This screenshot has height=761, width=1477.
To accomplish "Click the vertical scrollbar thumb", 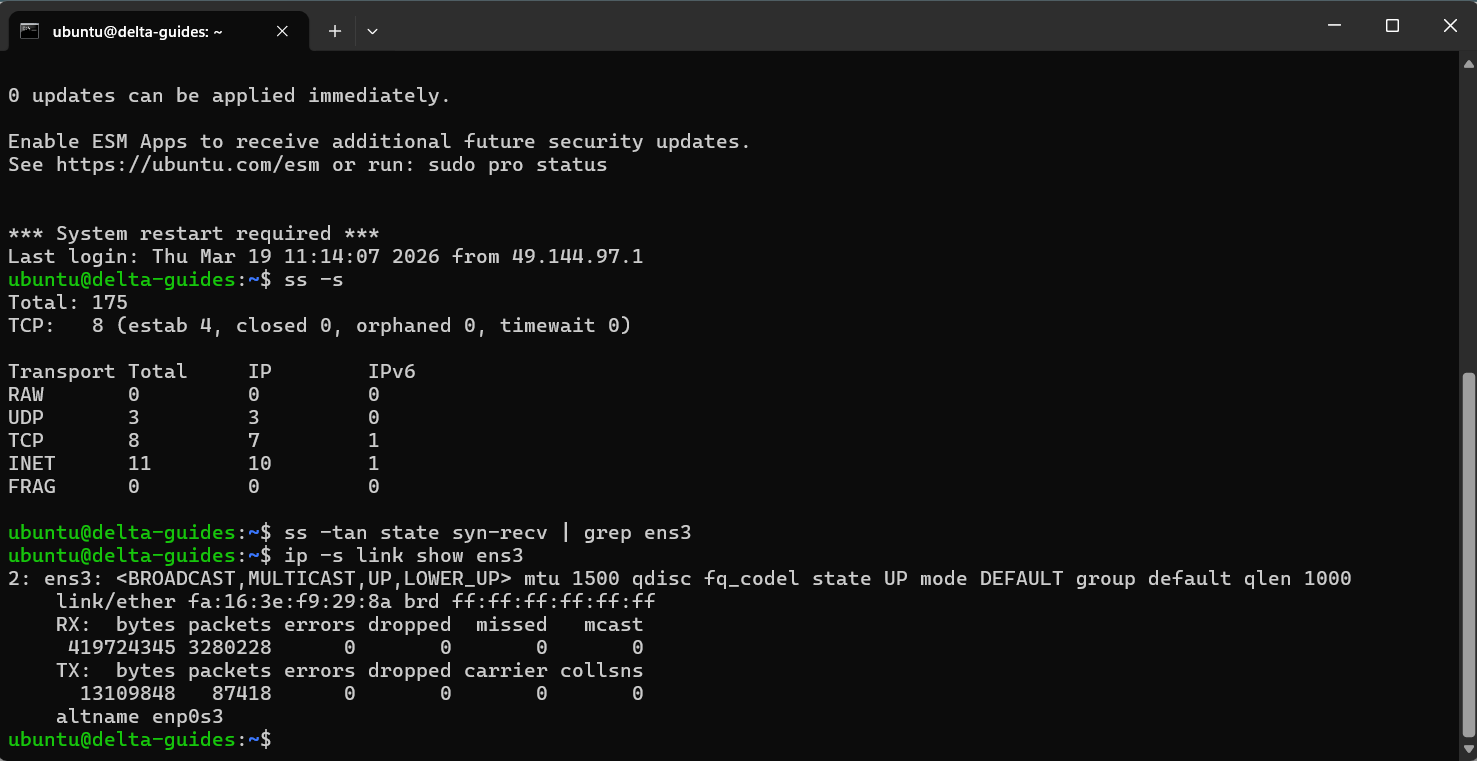I will pyautogui.click(x=1468, y=555).
